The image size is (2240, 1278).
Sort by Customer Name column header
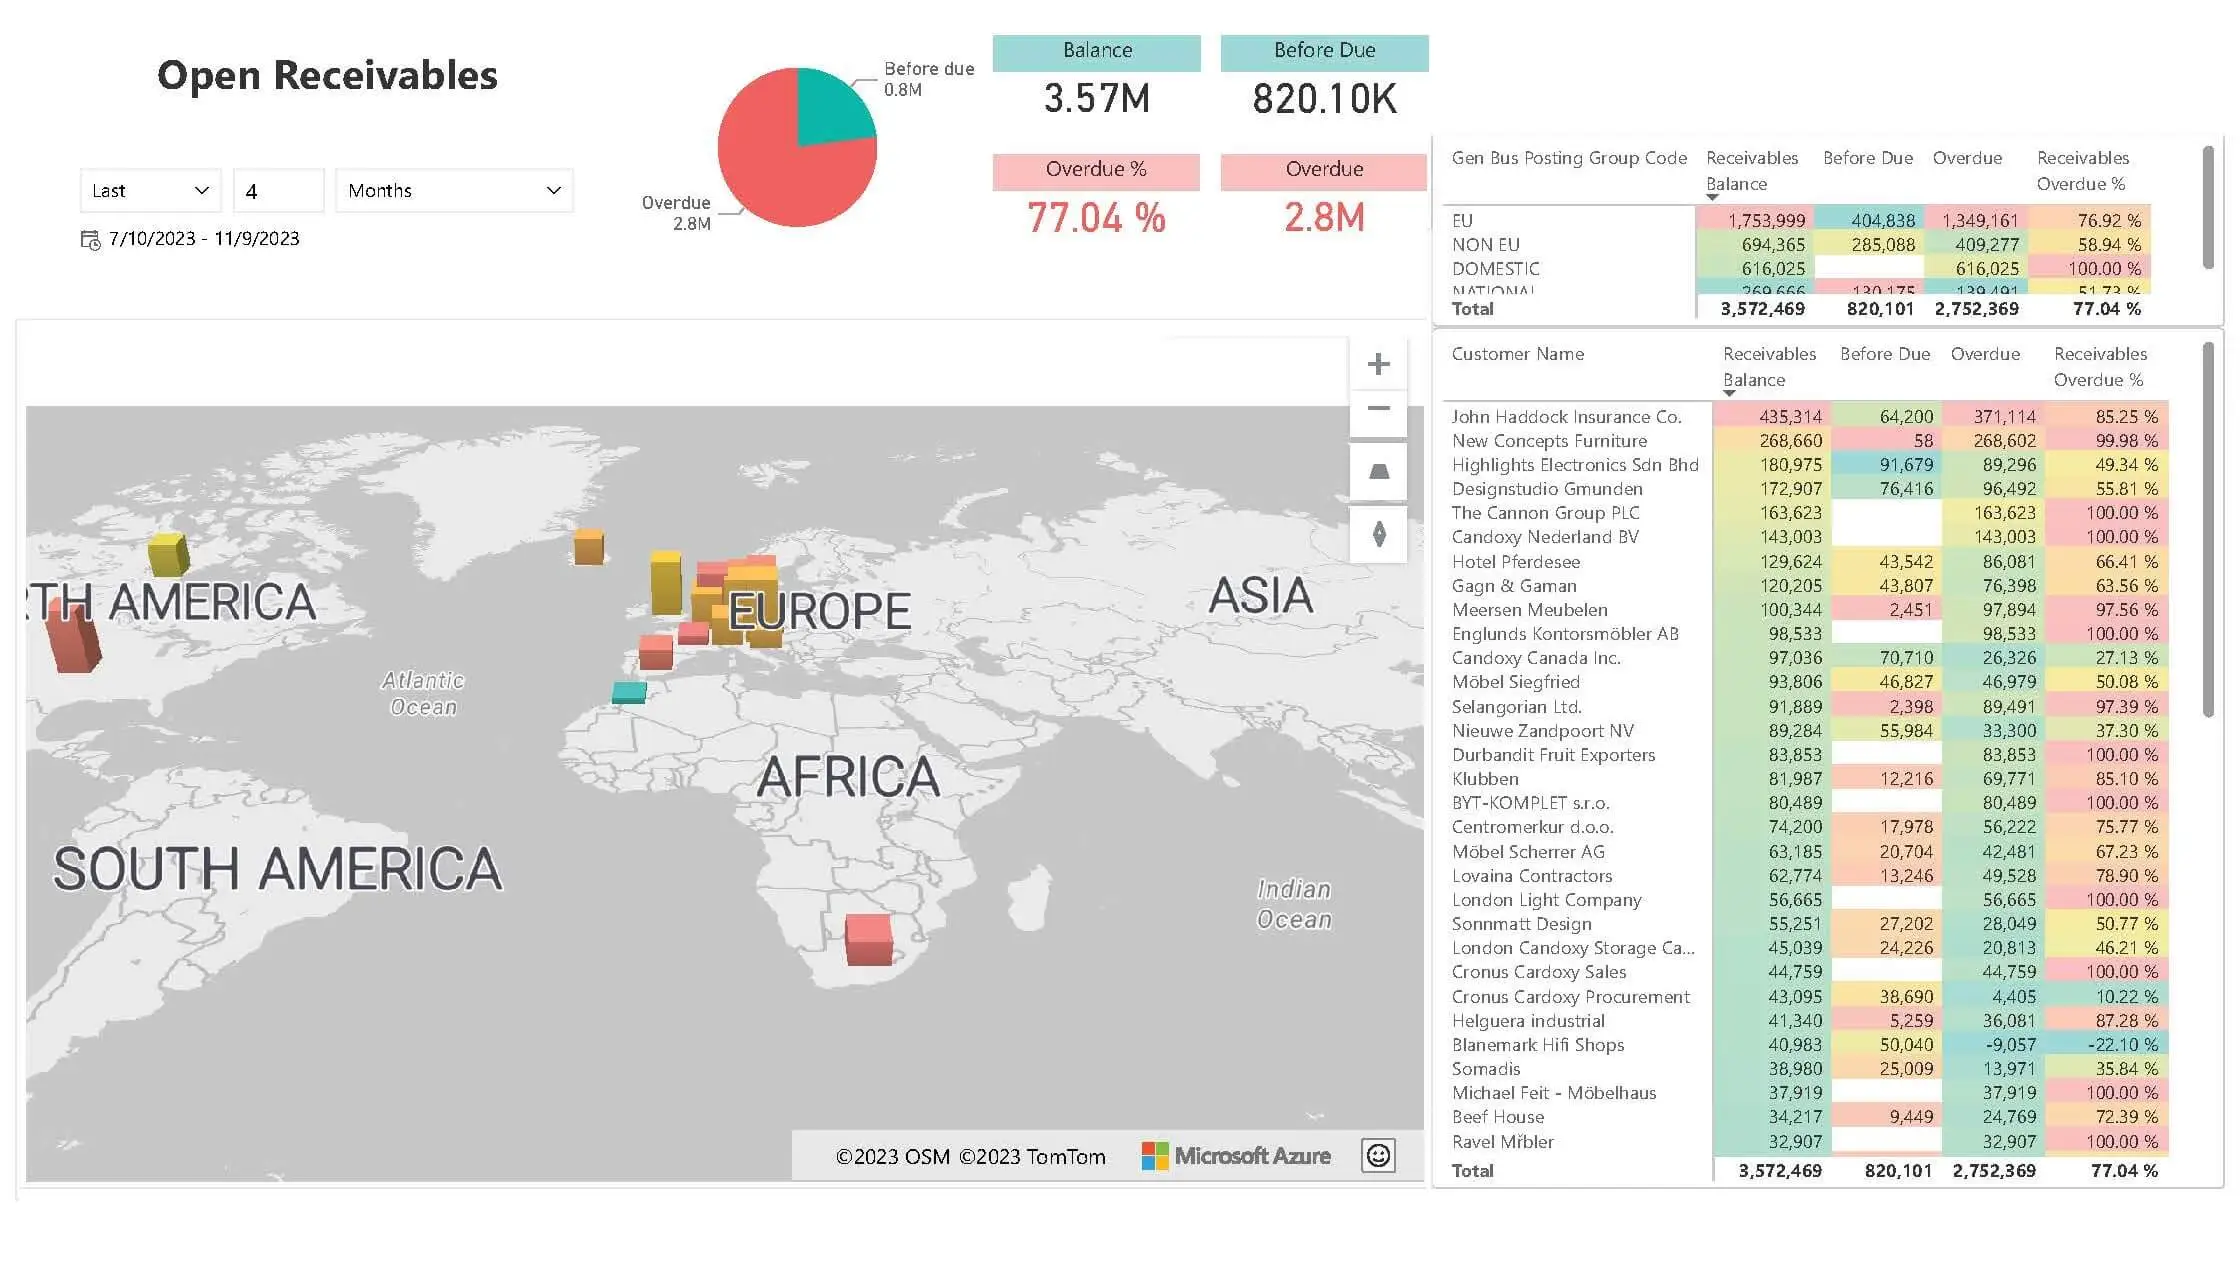[1517, 354]
